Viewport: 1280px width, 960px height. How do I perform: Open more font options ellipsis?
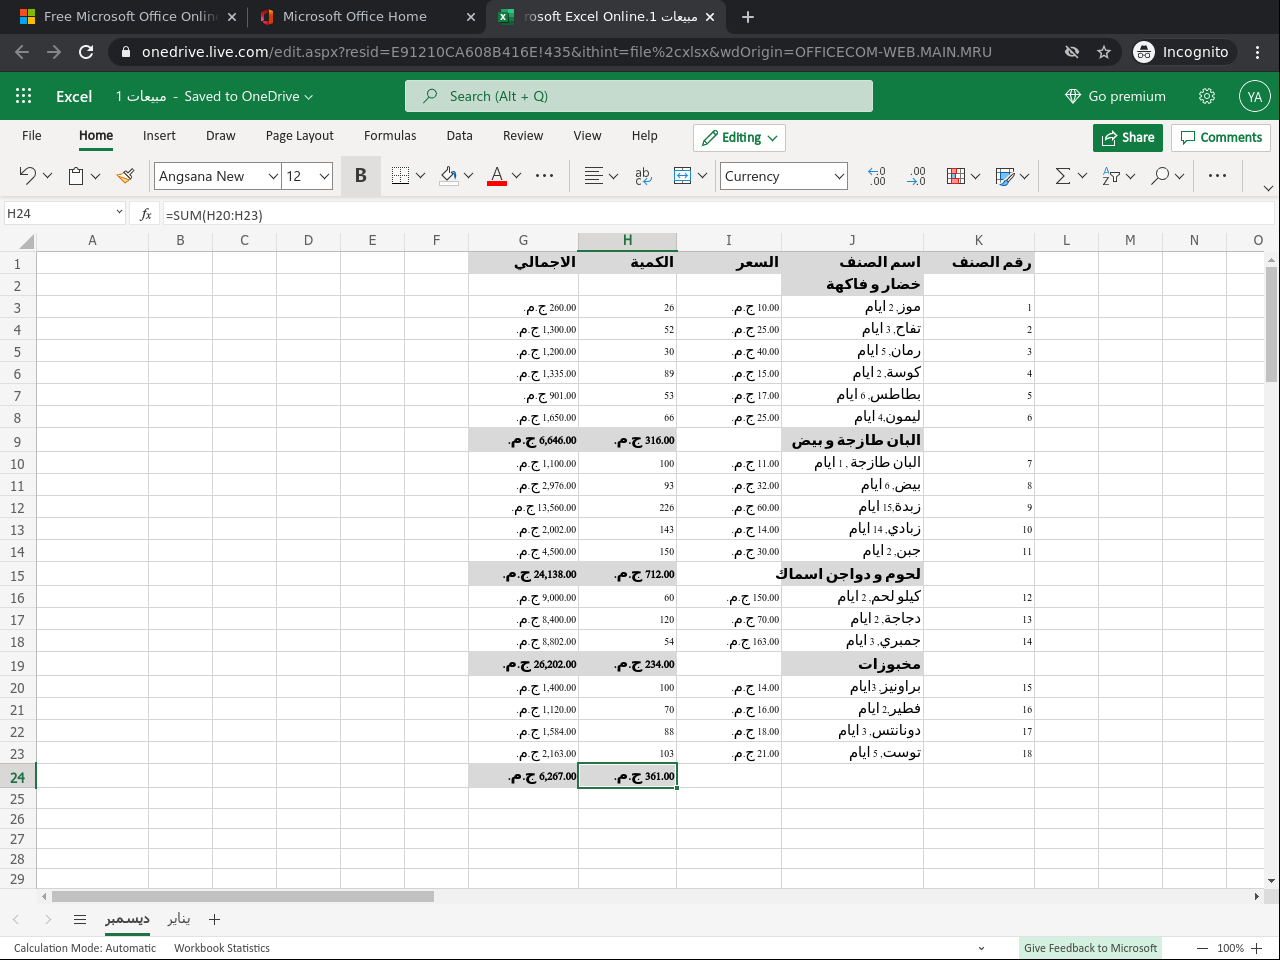pos(544,176)
